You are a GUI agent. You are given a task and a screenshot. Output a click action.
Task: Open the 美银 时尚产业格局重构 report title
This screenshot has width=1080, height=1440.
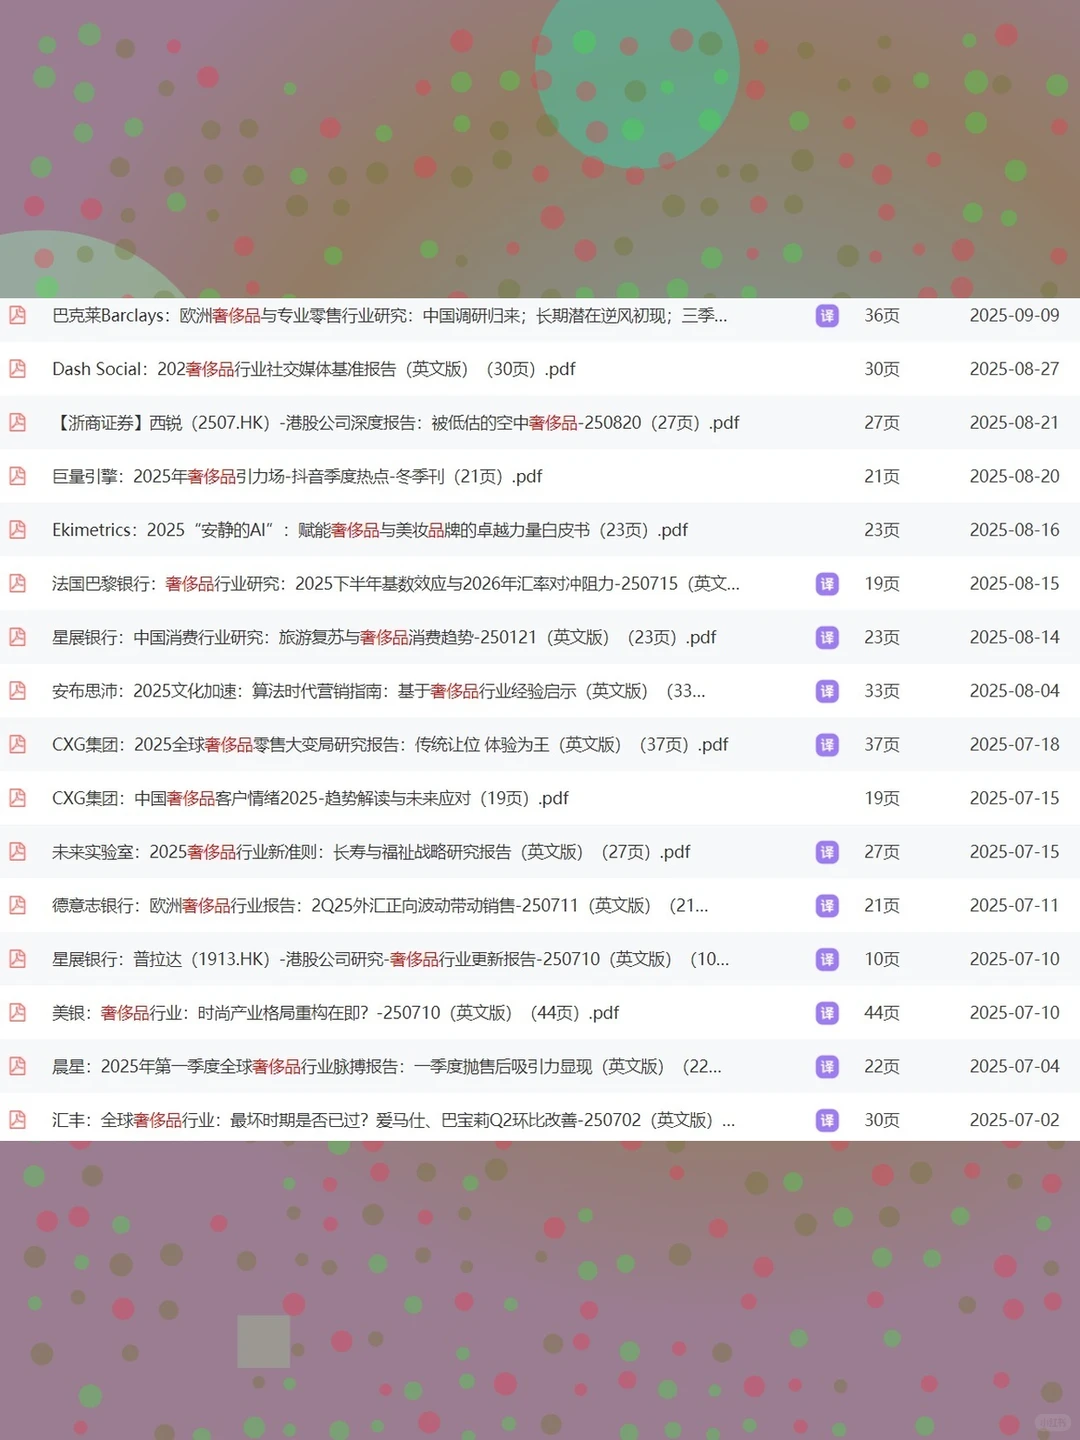(336, 1013)
